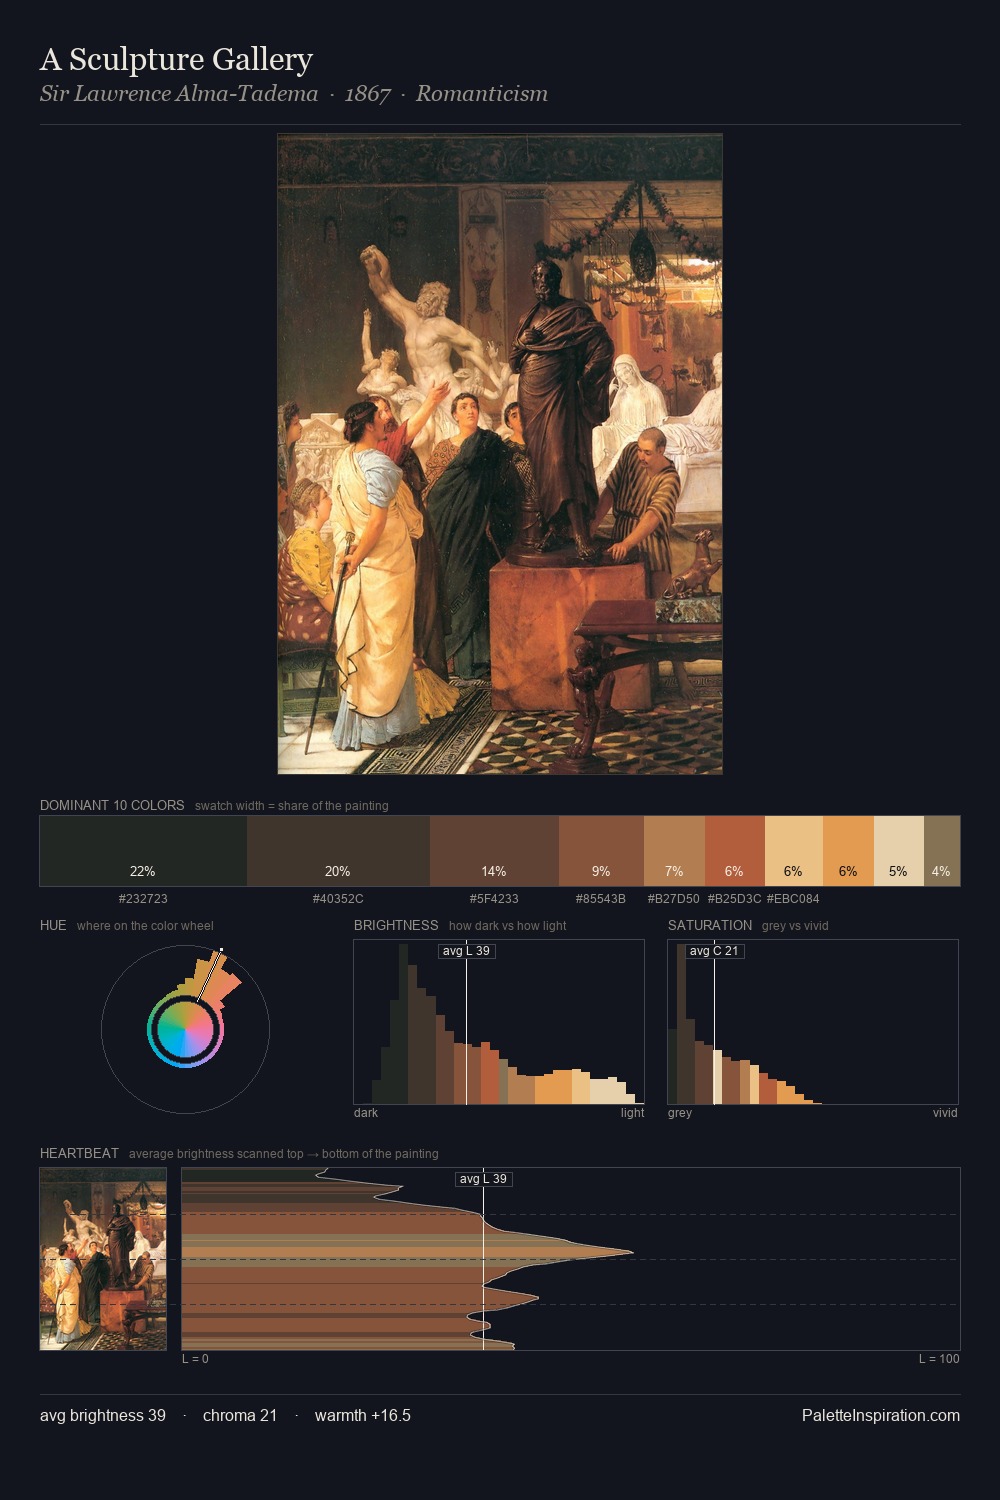1000x1500 pixels.
Task: Click "avg L 39" marker in Heartbeat chart
Action: [483, 1179]
